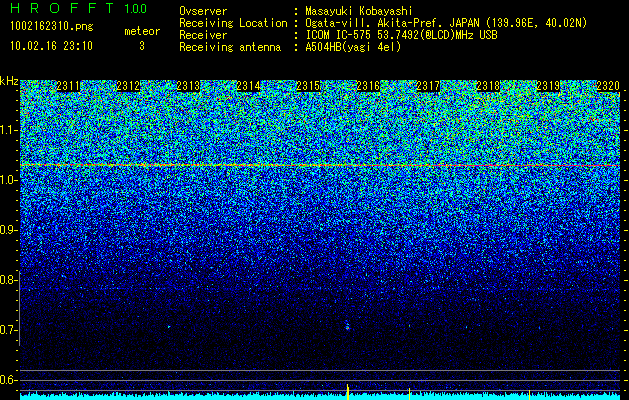
Task: Click the 2311 time label
Action: coord(68,86)
